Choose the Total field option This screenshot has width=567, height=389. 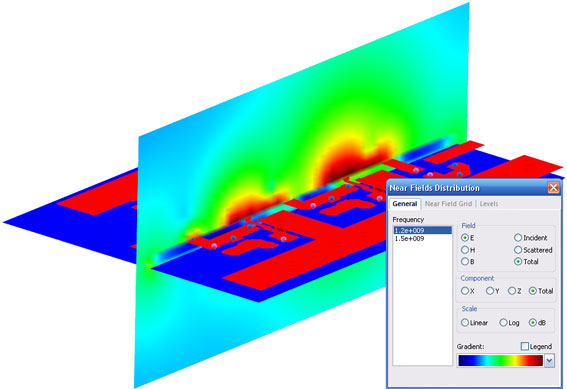click(526, 261)
